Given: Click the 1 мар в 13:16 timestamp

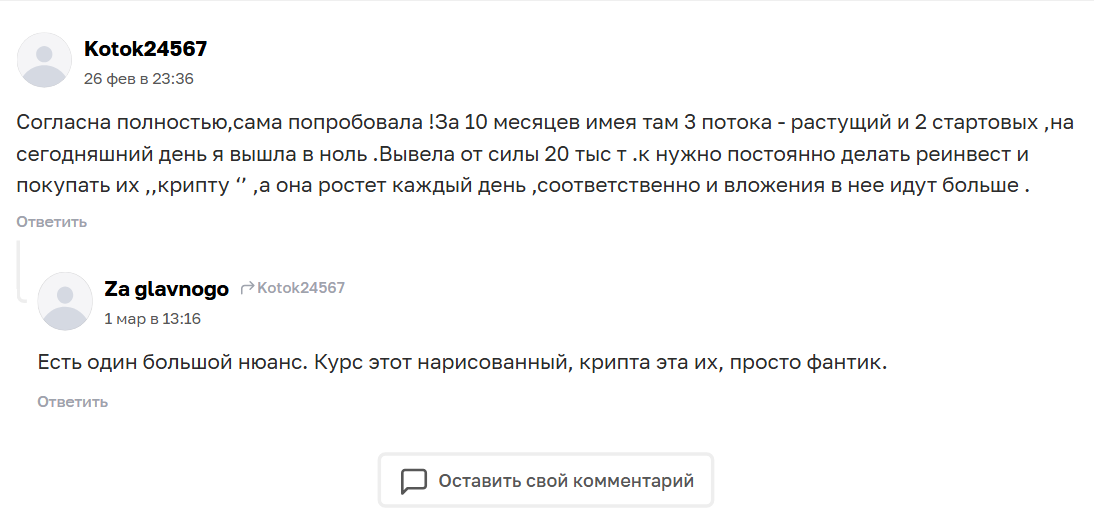Looking at the screenshot, I should point(153,319).
